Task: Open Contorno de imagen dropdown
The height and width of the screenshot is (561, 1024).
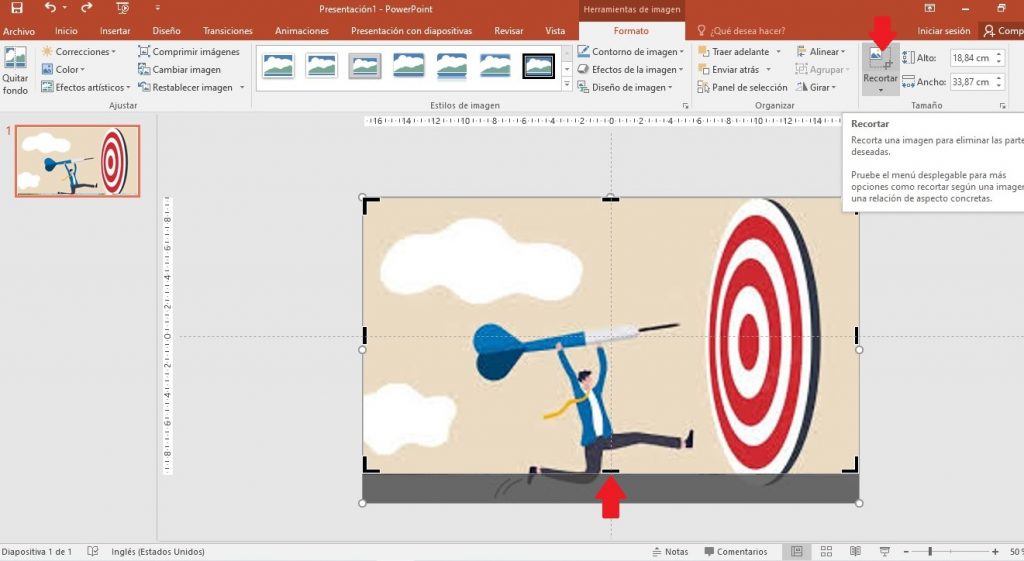Action: pos(631,52)
